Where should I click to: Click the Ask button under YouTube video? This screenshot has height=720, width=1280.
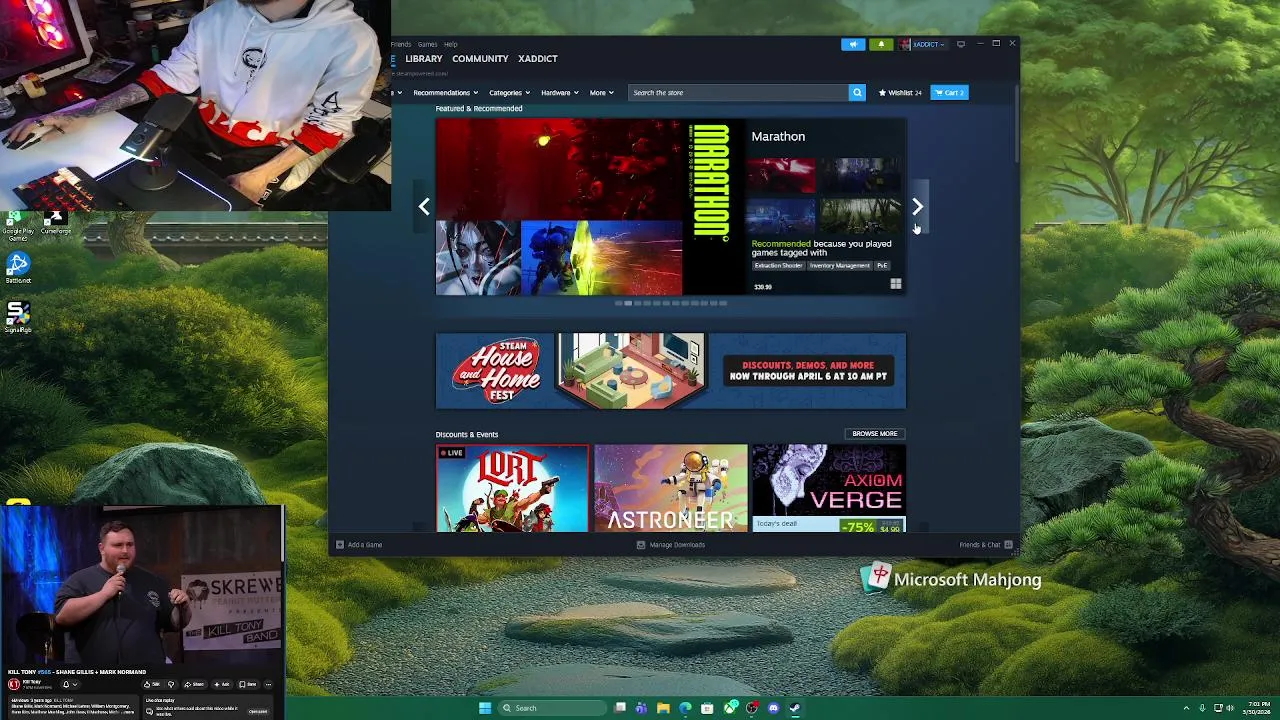point(222,684)
